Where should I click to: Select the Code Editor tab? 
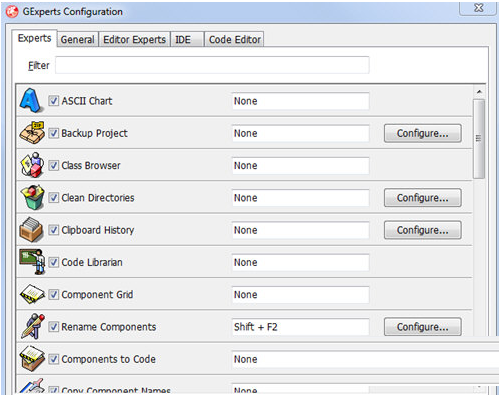pyautogui.click(x=235, y=39)
